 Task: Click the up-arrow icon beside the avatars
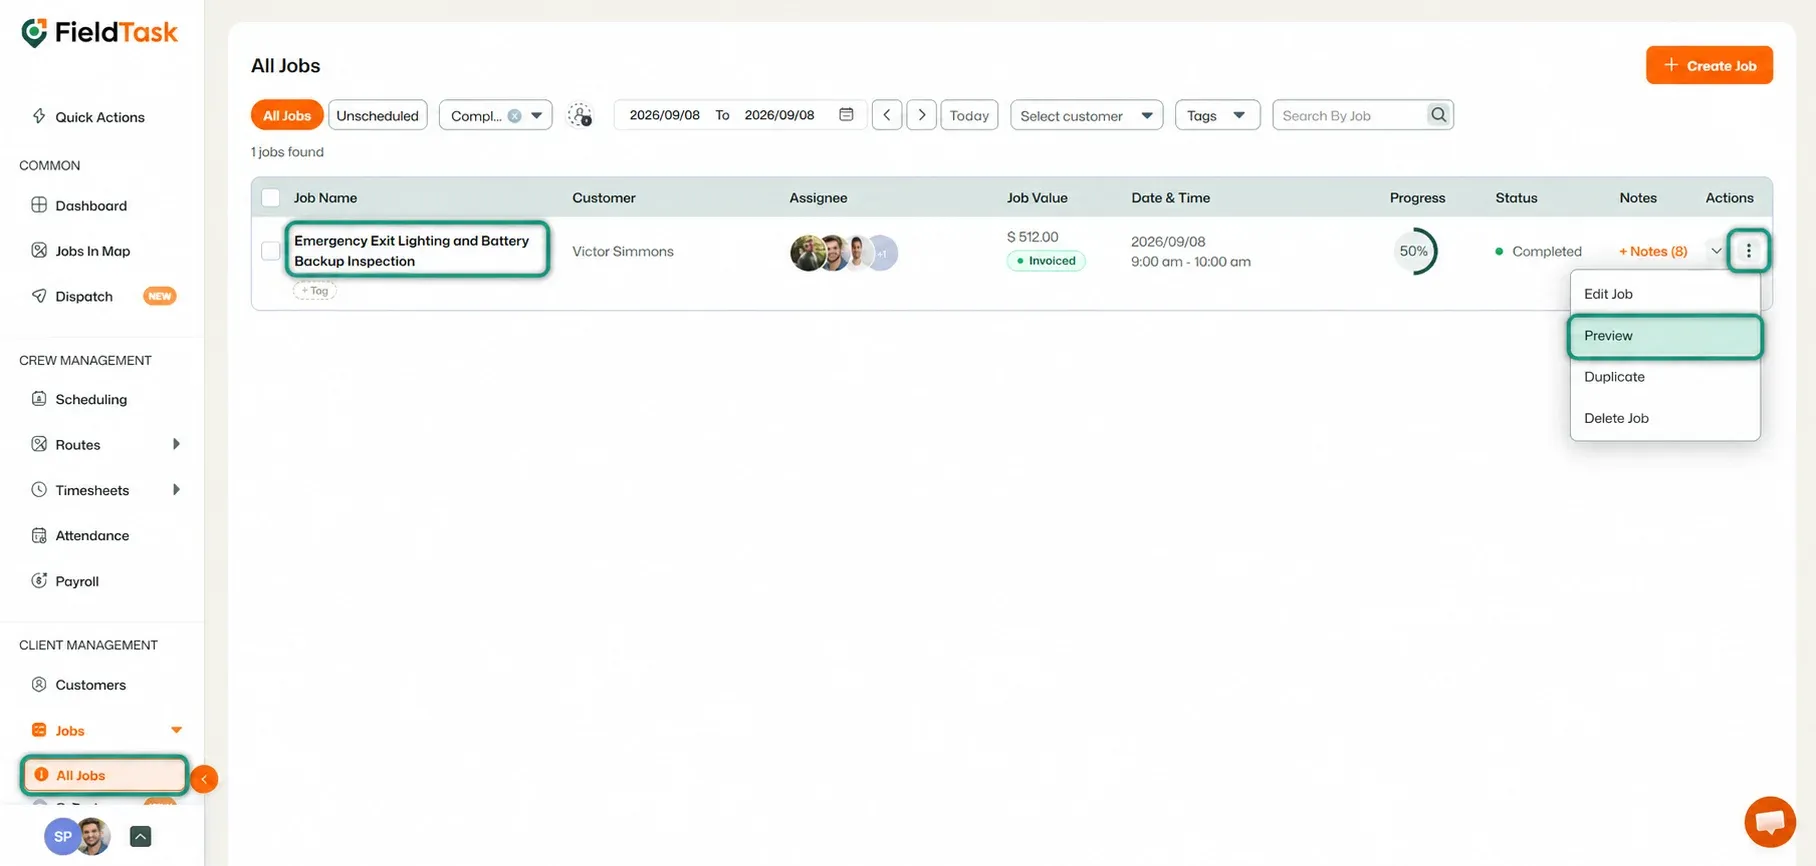pyautogui.click(x=141, y=837)
